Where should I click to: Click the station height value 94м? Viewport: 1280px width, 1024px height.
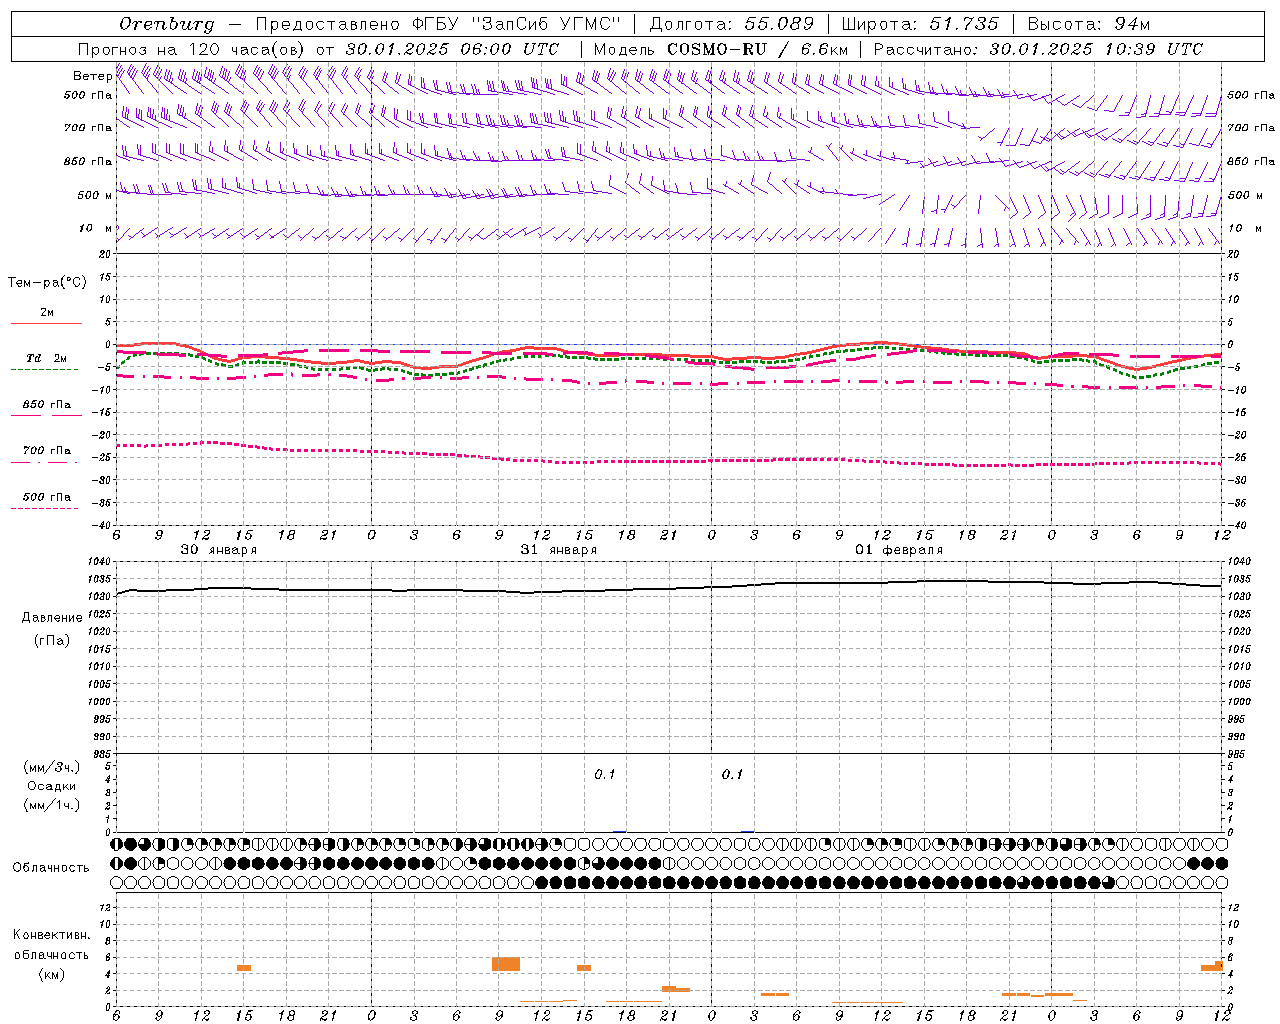coord(1132,24)
